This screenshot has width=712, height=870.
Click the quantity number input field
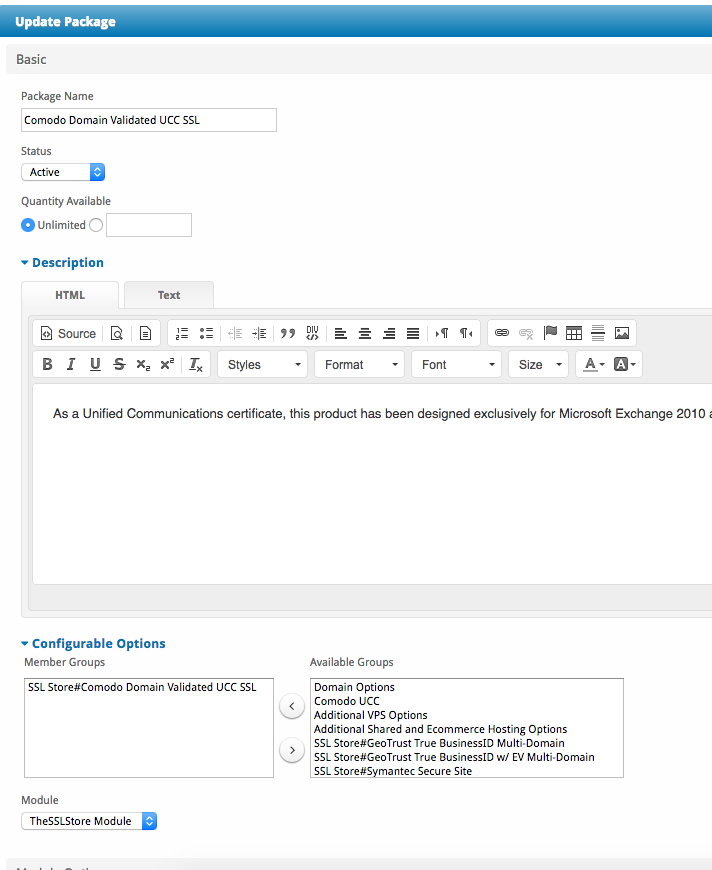149,225
